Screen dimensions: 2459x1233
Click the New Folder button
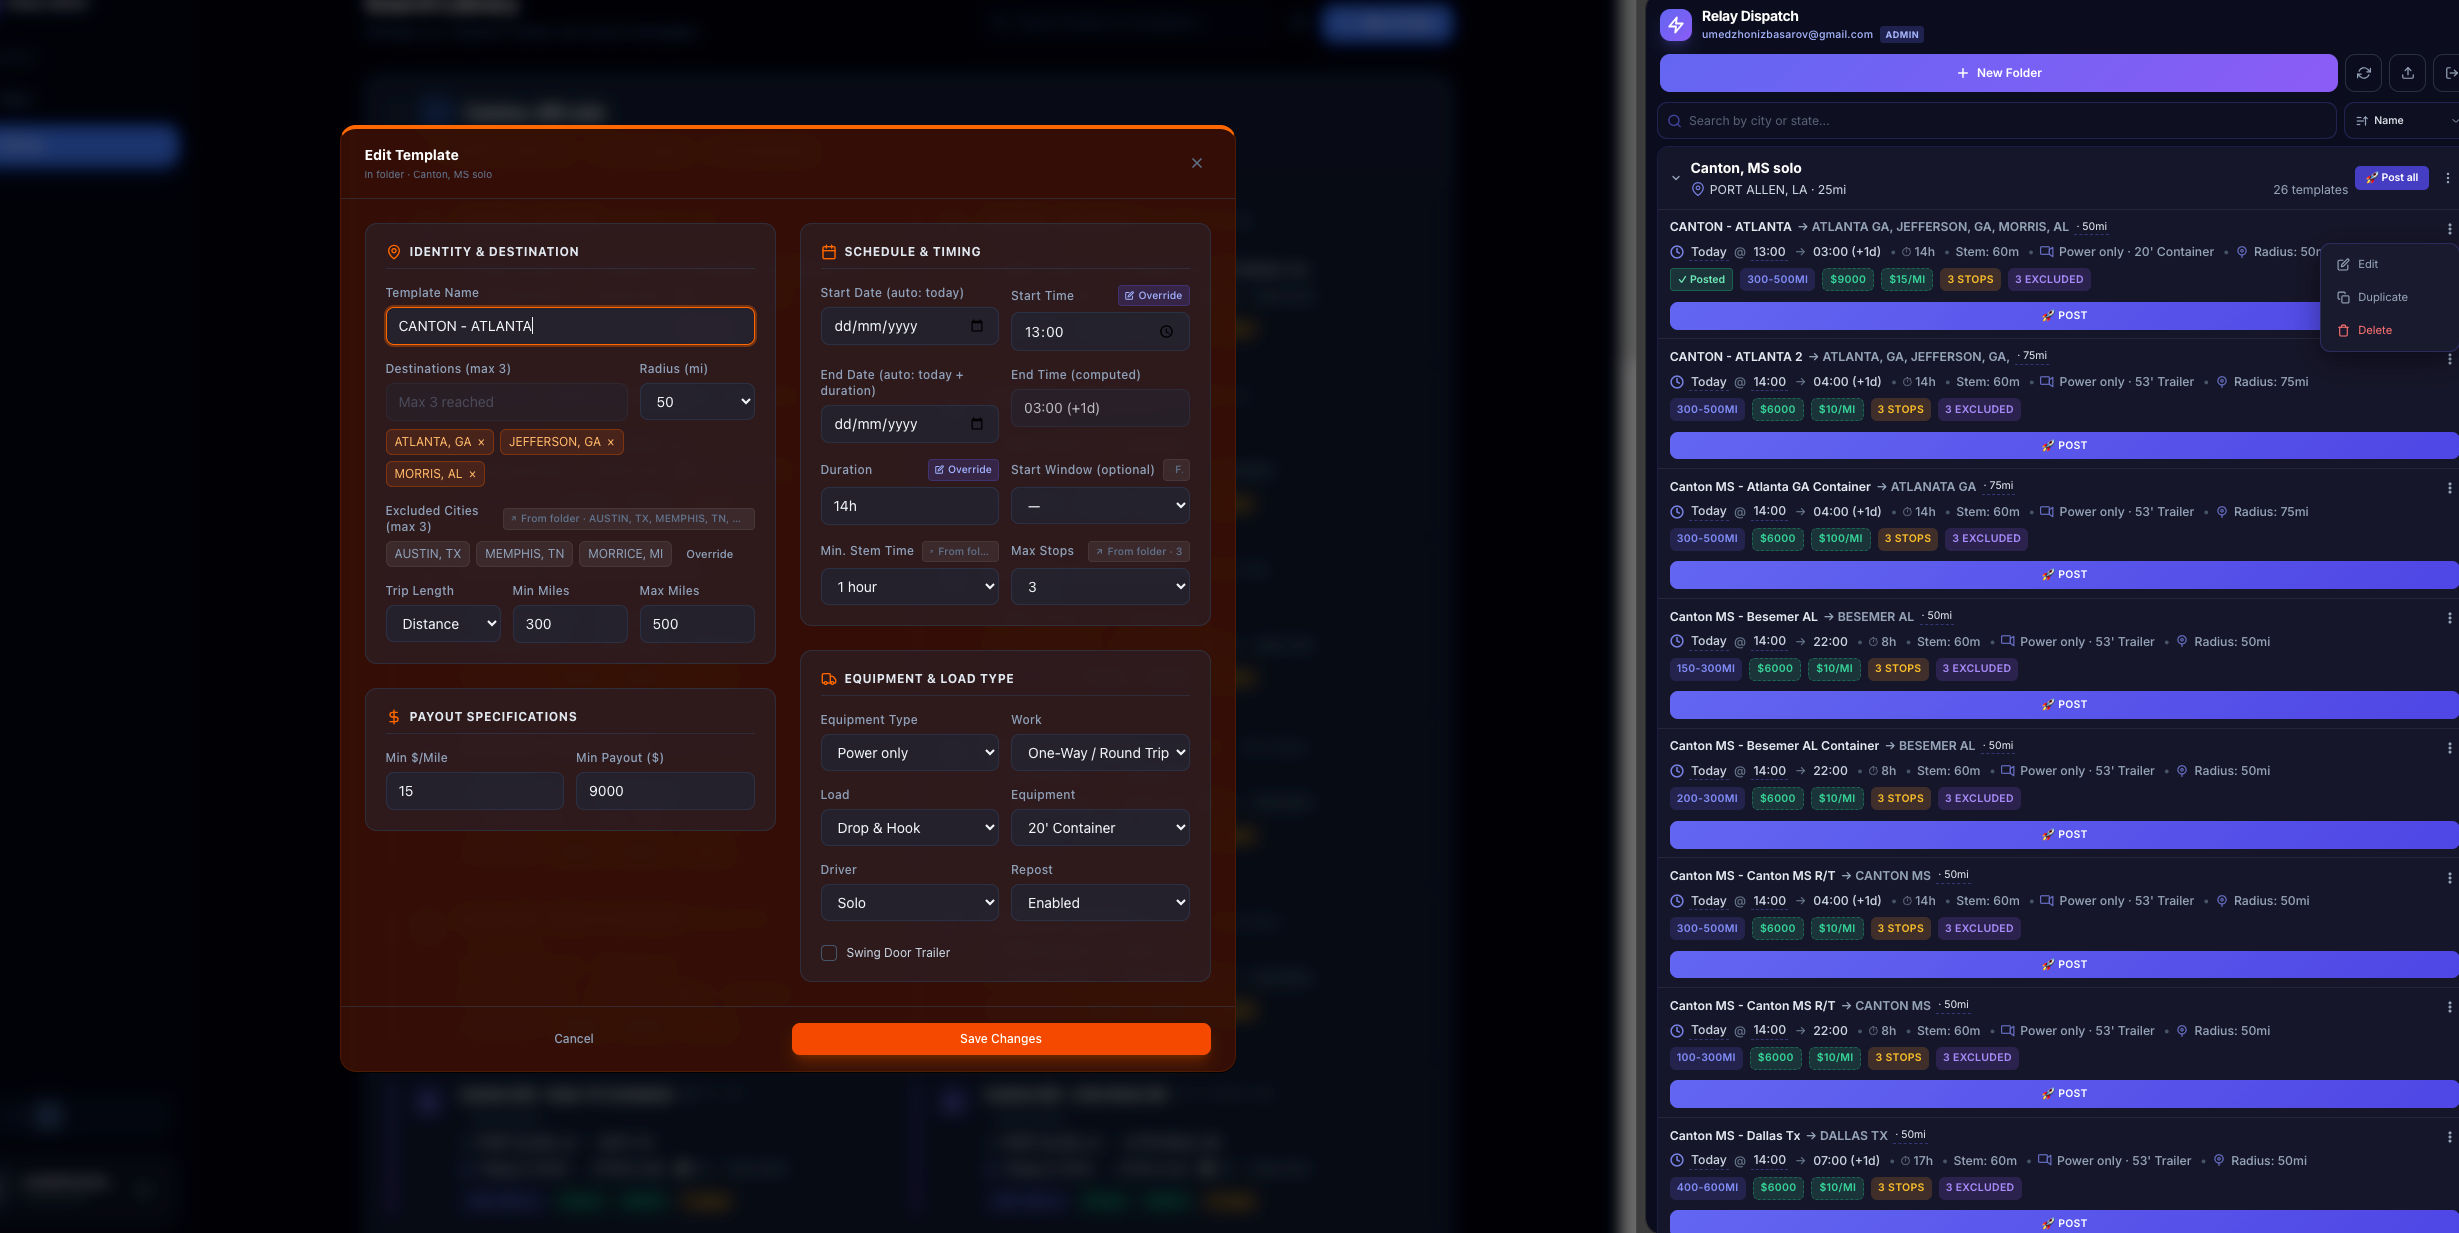click(1998, 73)
